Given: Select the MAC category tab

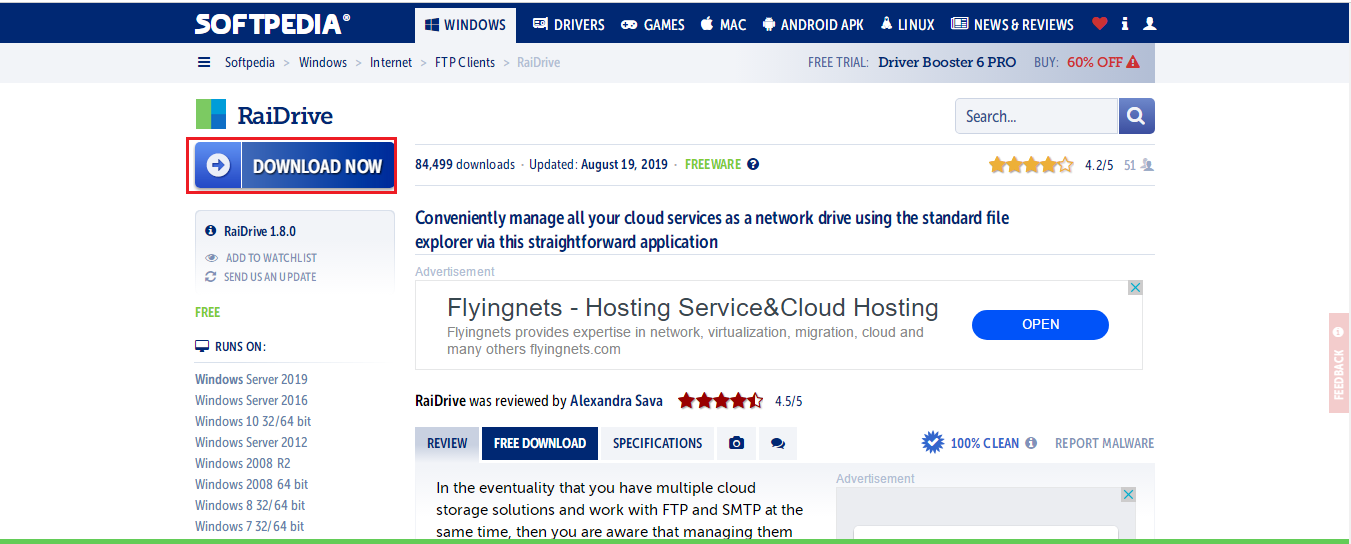Looking at the screenshot, I should tap(723, 25).
